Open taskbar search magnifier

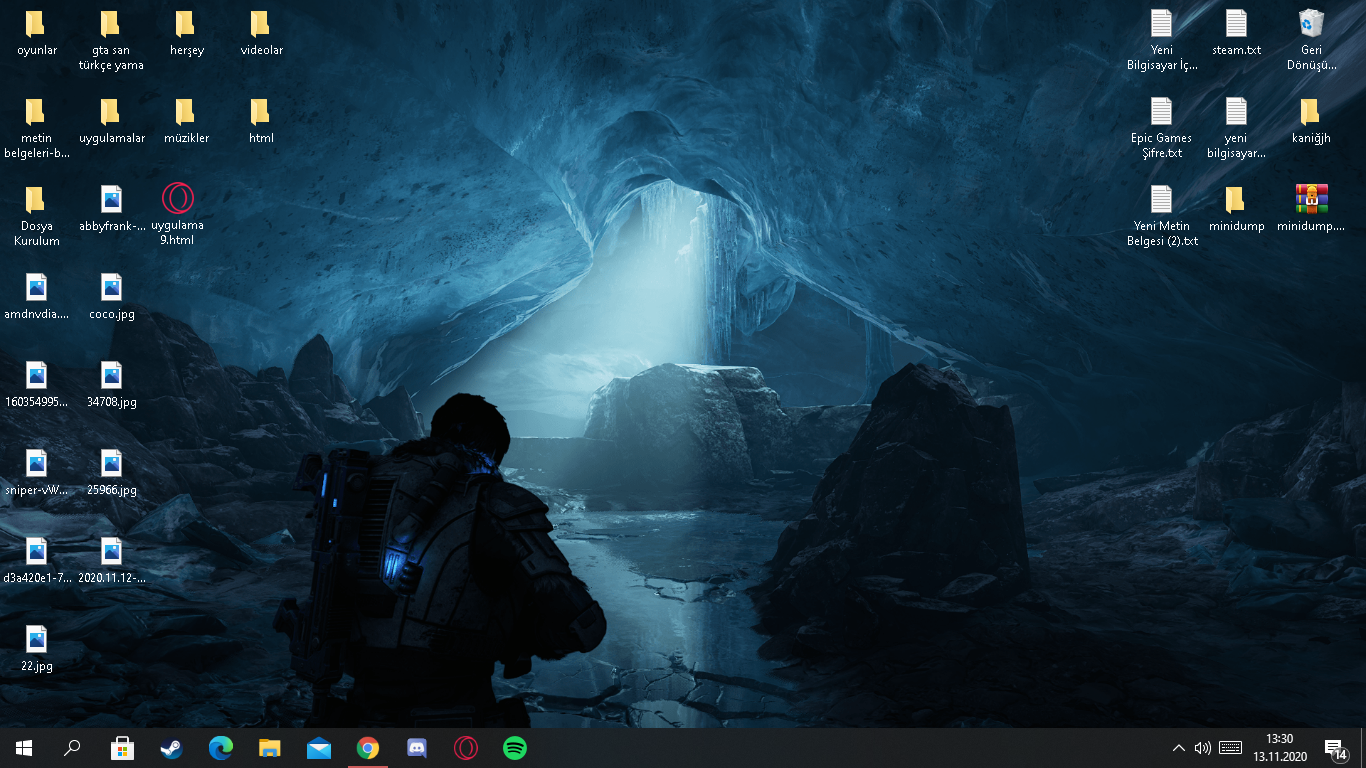point(72,748)
